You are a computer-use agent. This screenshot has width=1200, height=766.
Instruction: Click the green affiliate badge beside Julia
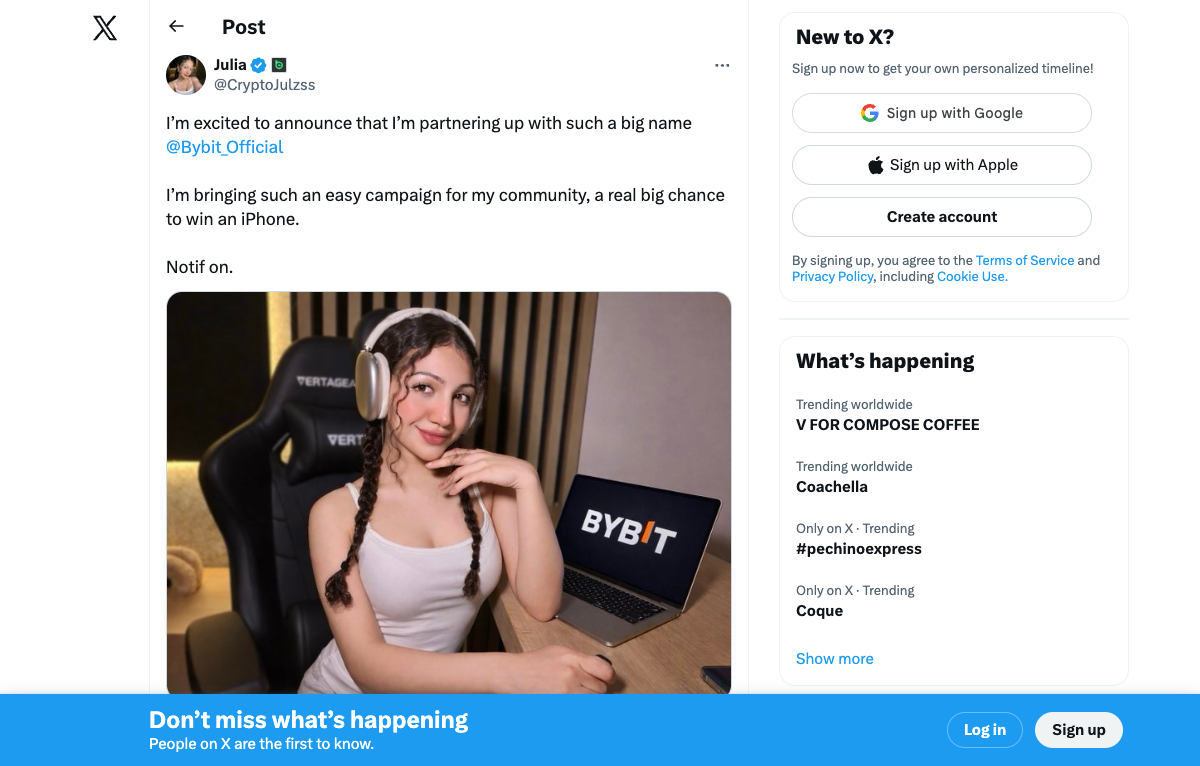pyautogui.click(x=279, y=65)
